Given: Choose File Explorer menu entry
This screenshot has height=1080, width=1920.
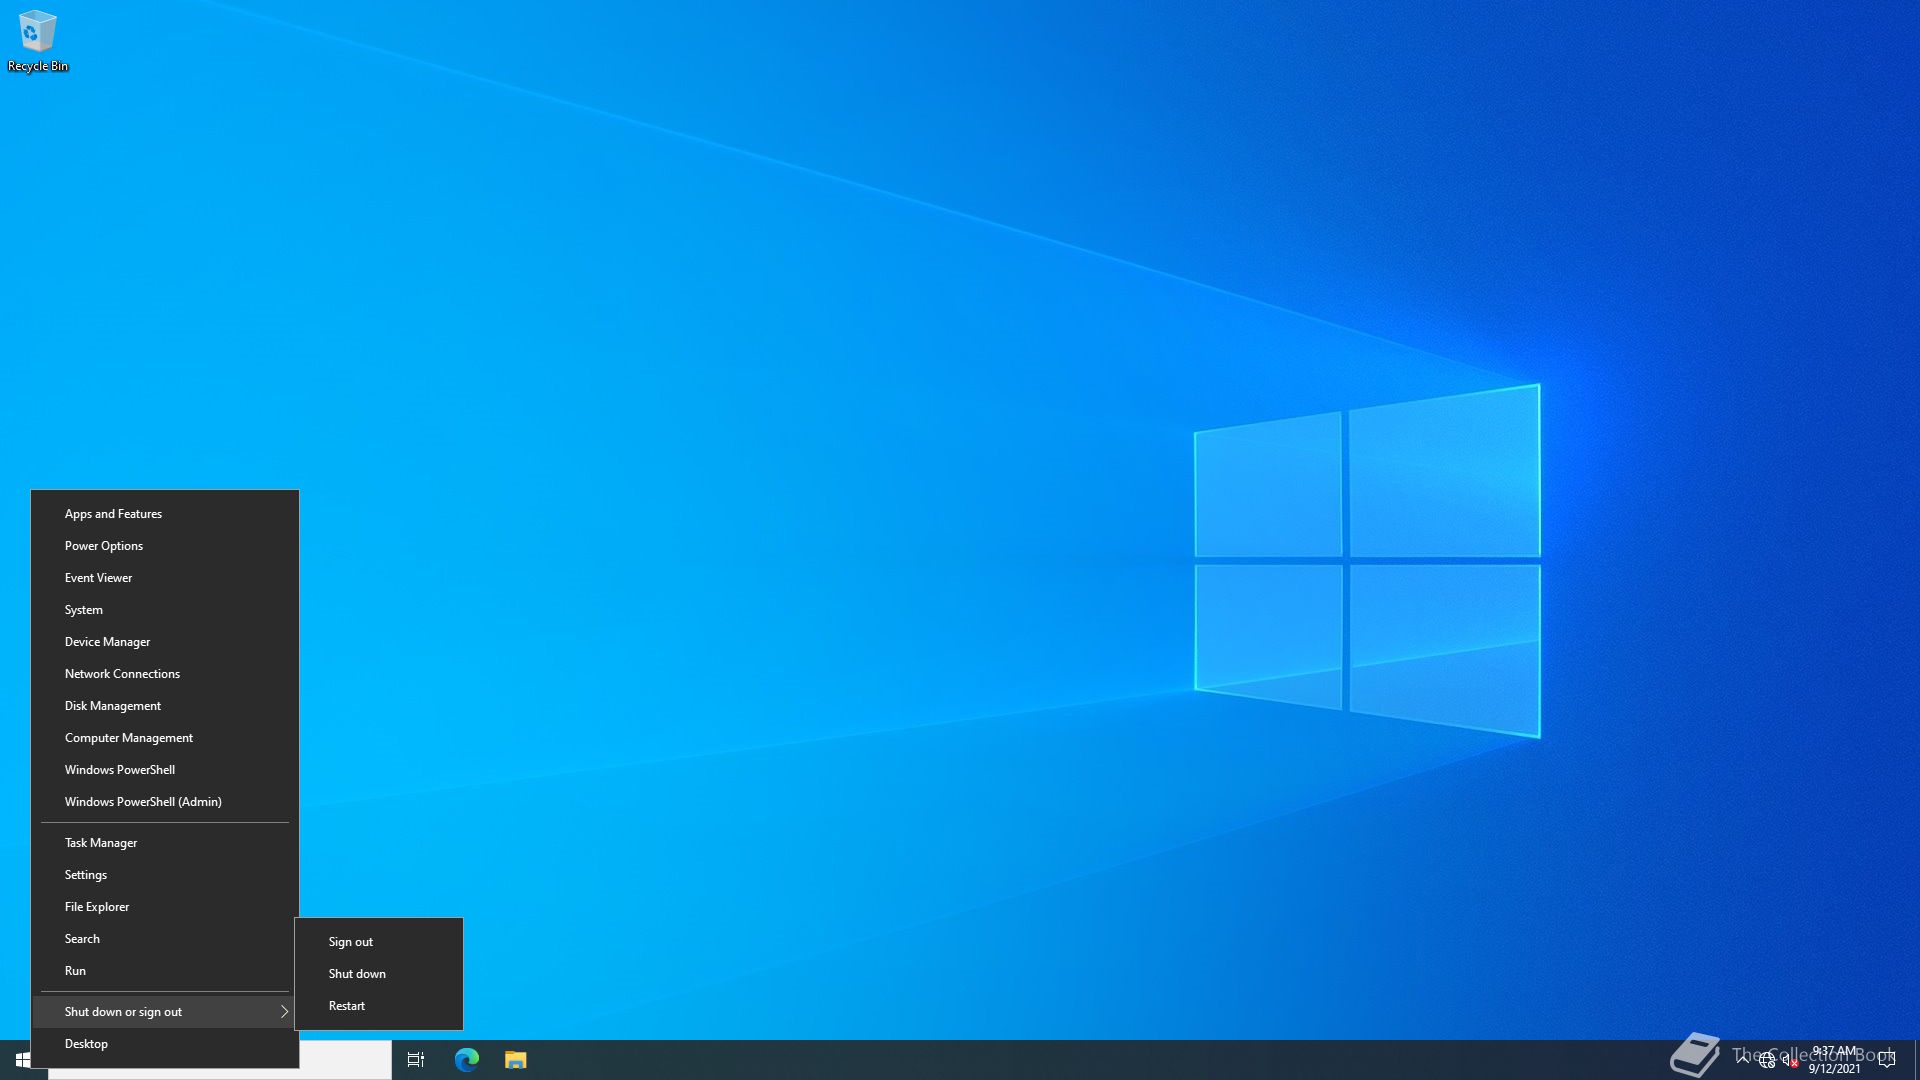Looking at the screenshot, I should 165,907.
